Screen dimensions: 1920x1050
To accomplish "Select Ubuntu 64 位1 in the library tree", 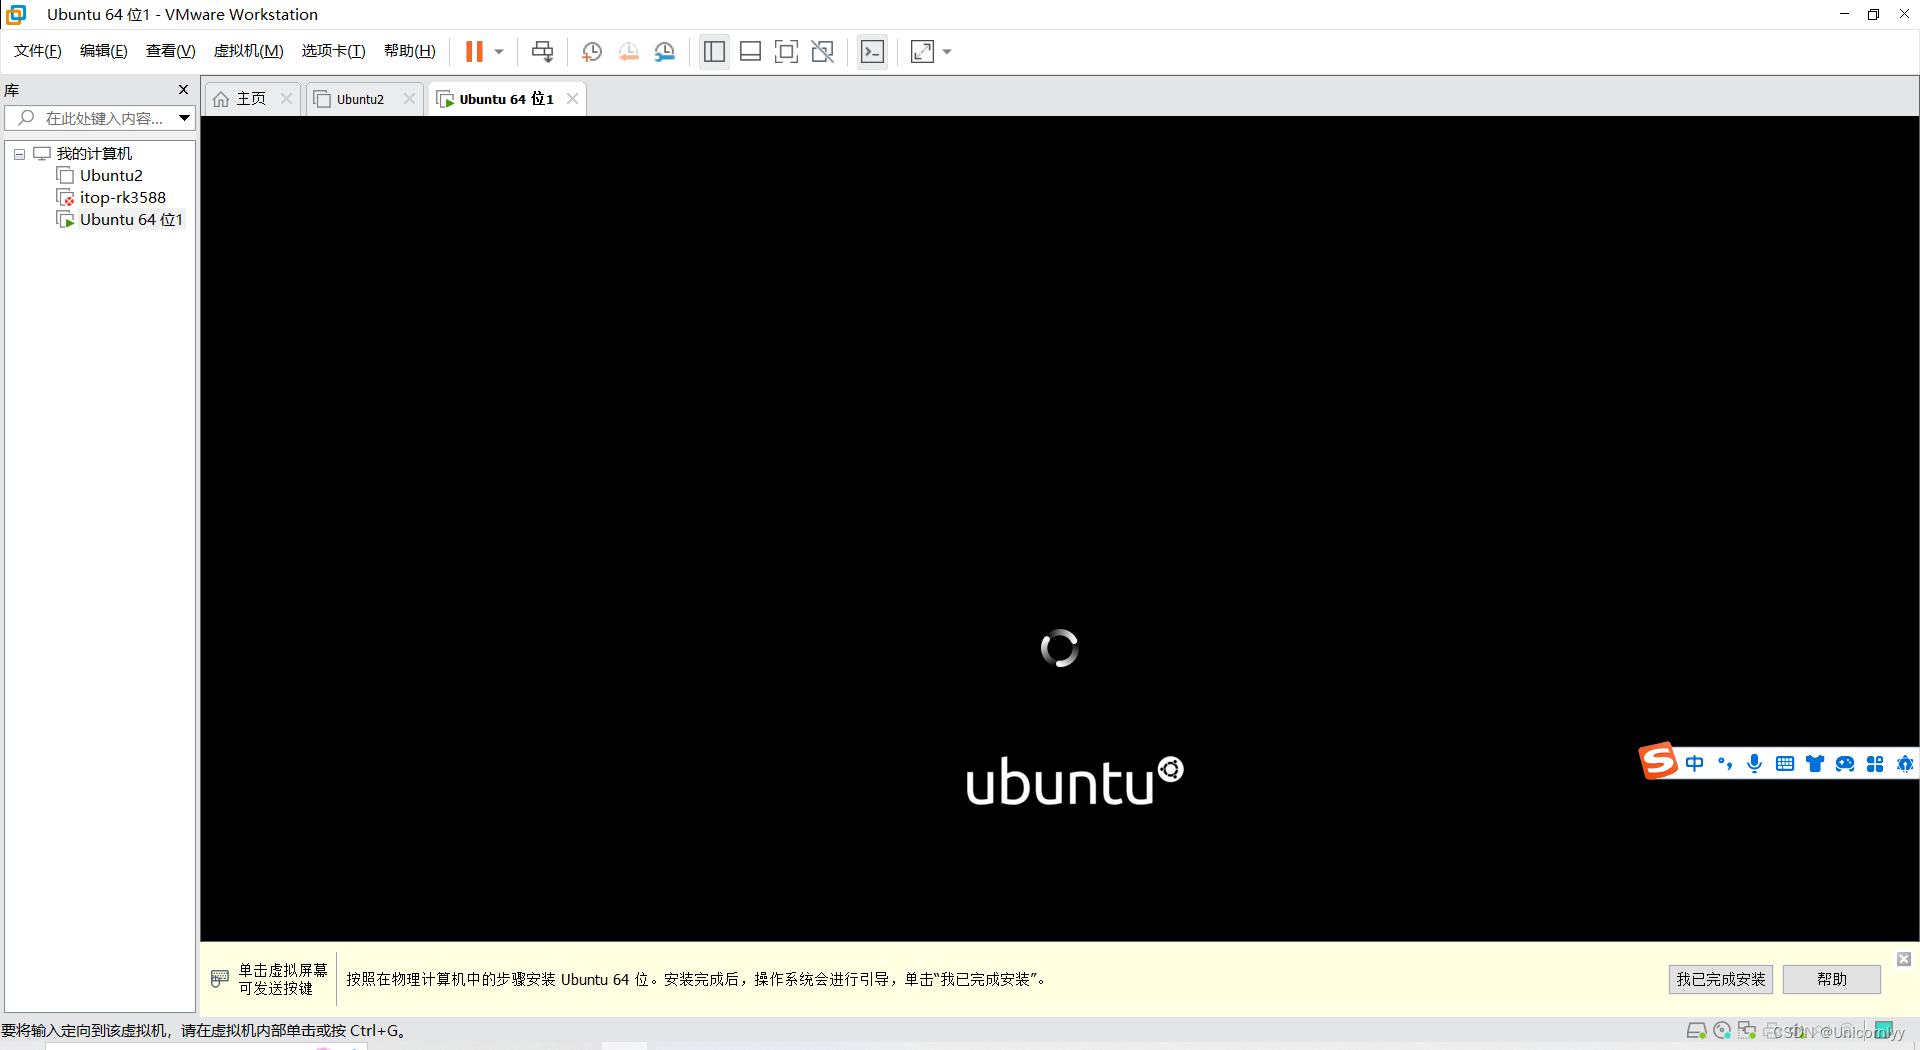I will tap(131, 220).
